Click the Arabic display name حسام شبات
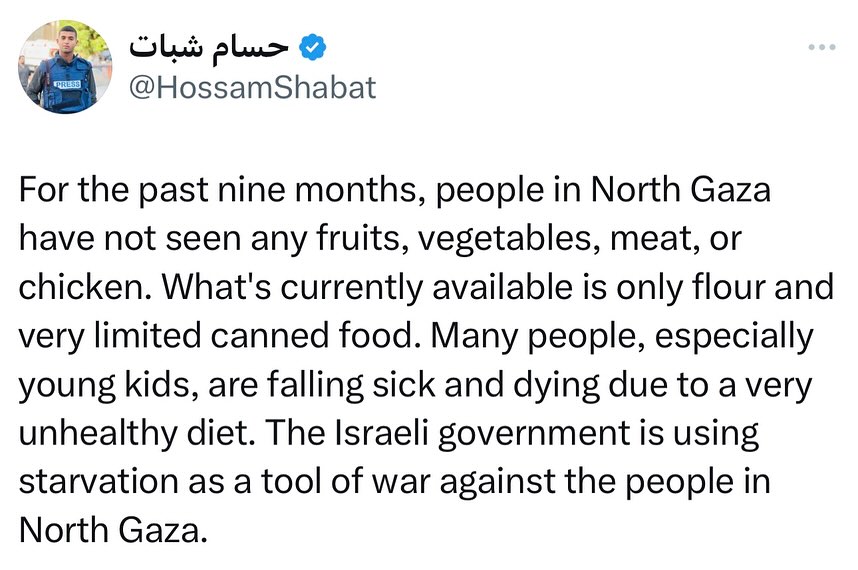This screenshot has width=858, height=570. click(x=210, y=46)
